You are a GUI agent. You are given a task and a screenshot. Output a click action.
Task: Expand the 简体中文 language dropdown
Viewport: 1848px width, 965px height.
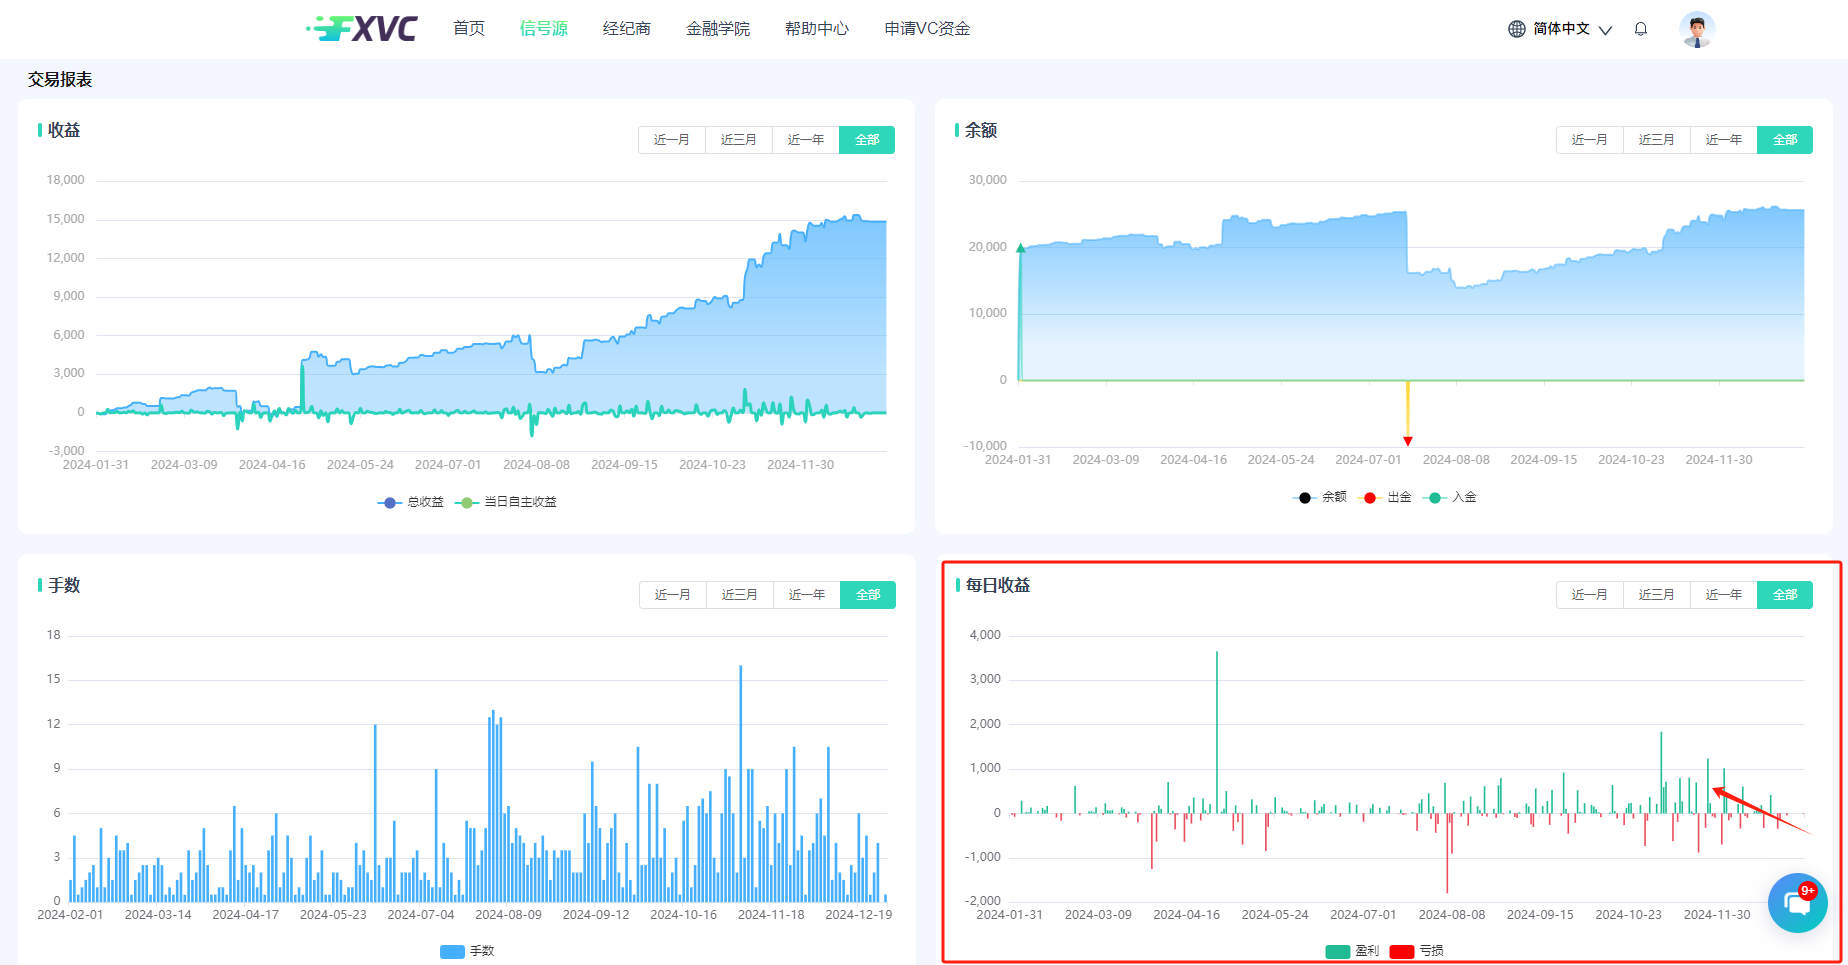pos(1570,29)
